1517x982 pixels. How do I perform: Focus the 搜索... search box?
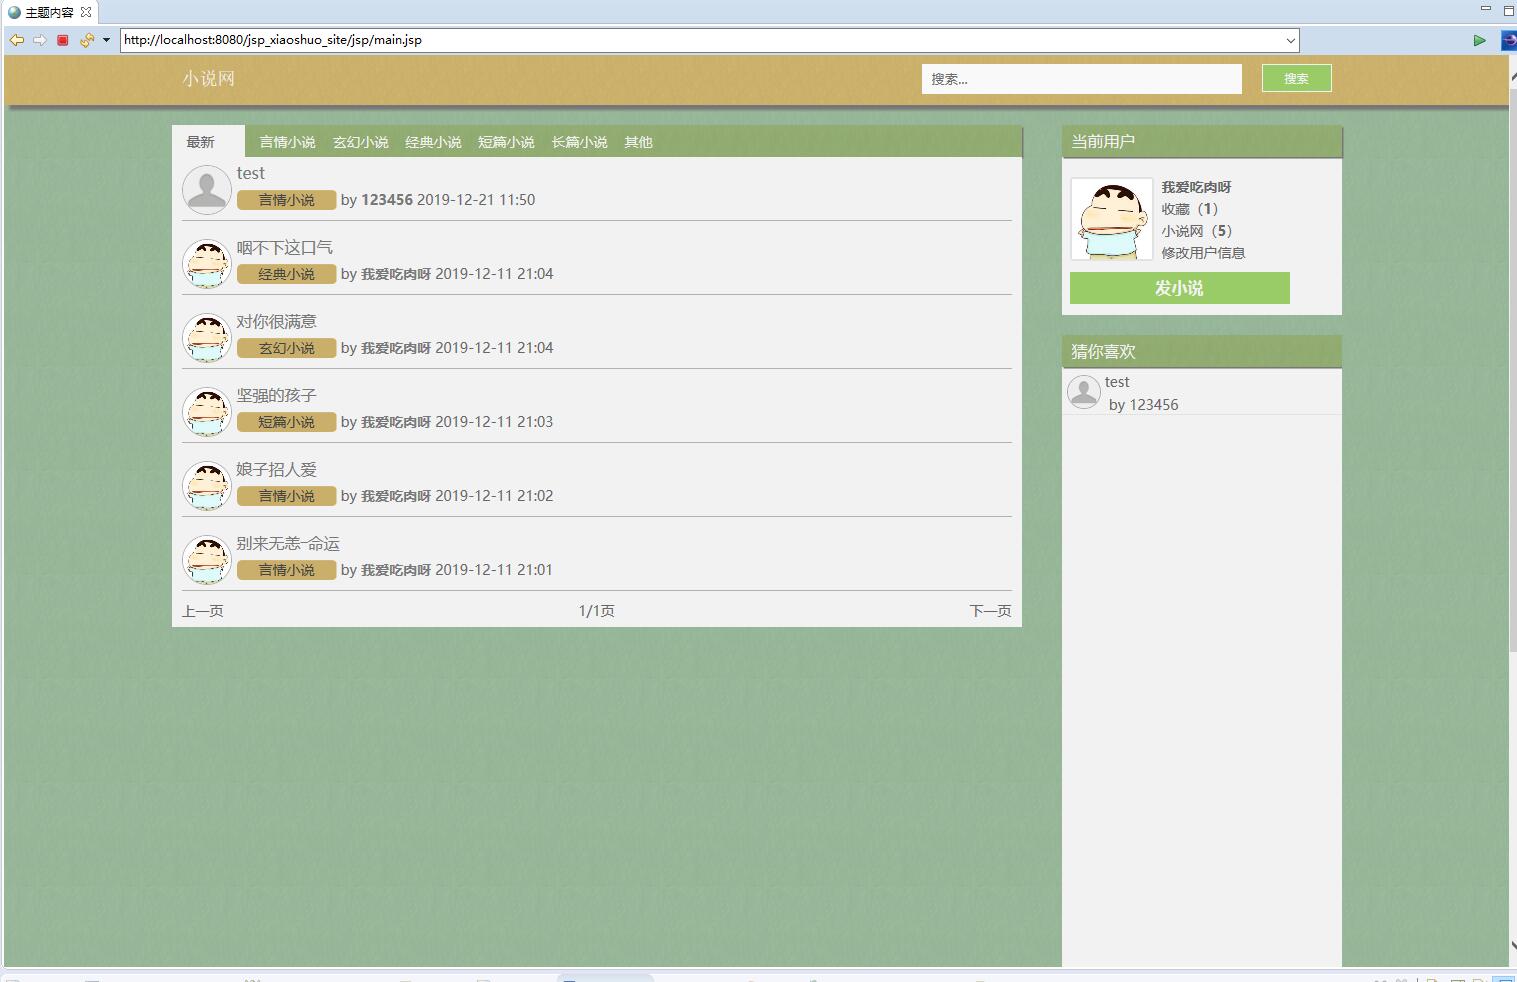(1081, 79)
